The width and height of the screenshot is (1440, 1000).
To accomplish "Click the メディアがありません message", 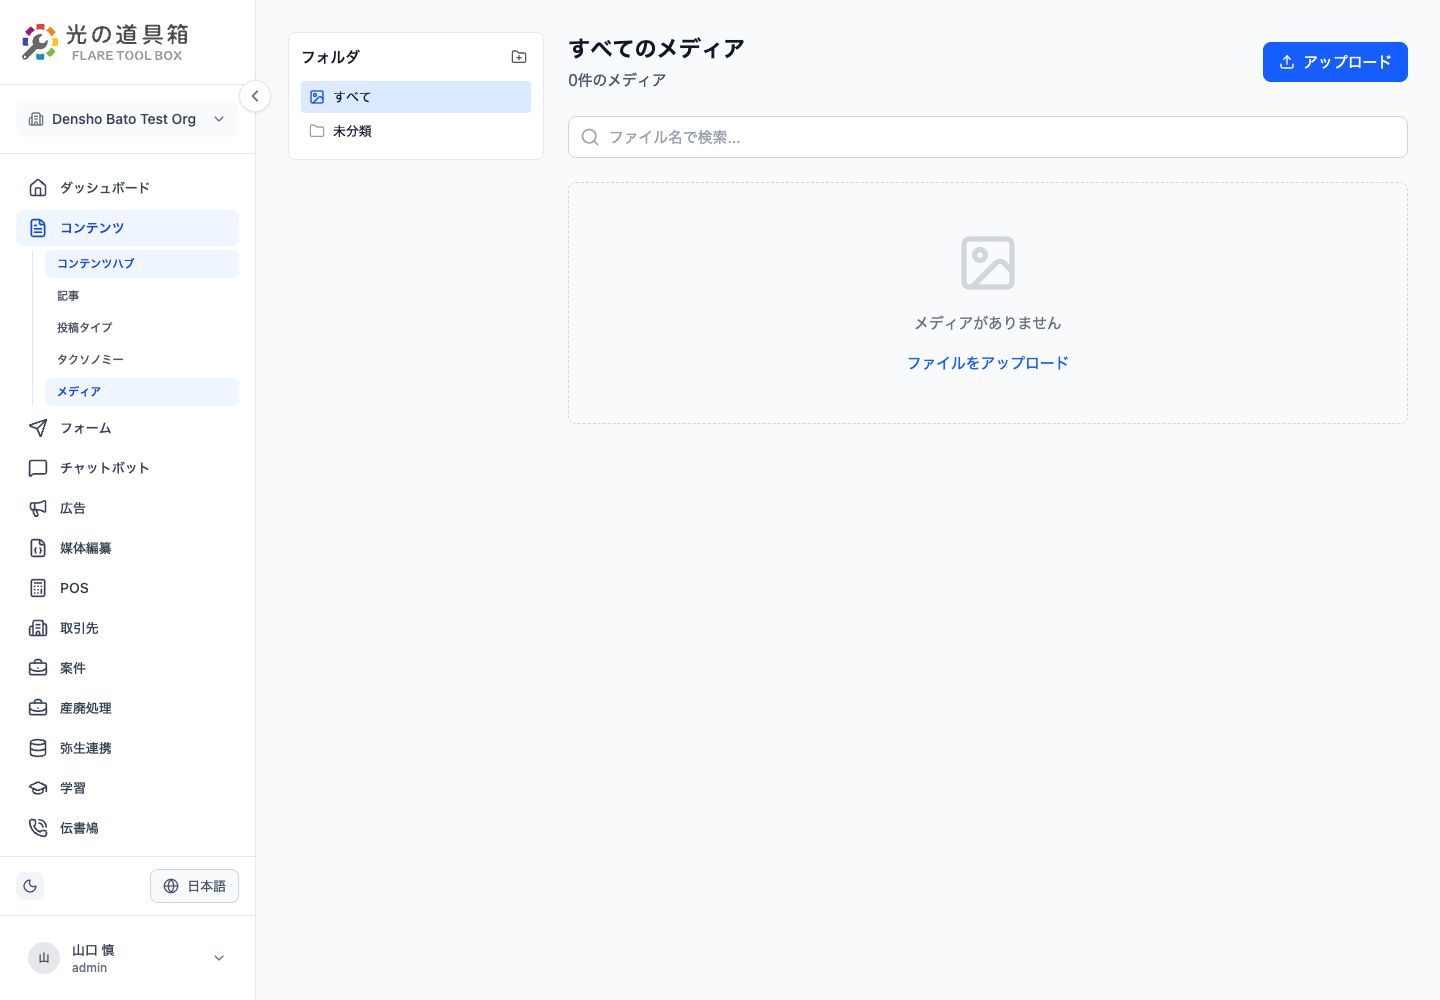I will point(988,323).
